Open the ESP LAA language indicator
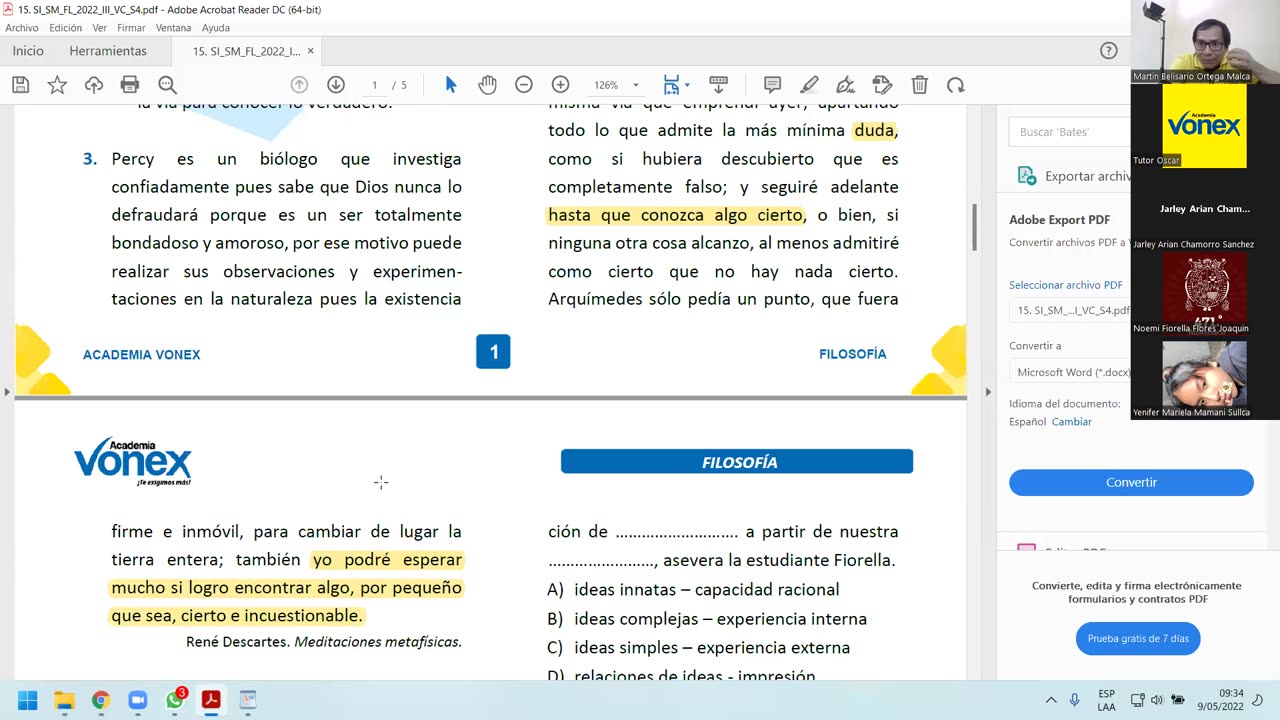1280x720 pixels. 1106,700
